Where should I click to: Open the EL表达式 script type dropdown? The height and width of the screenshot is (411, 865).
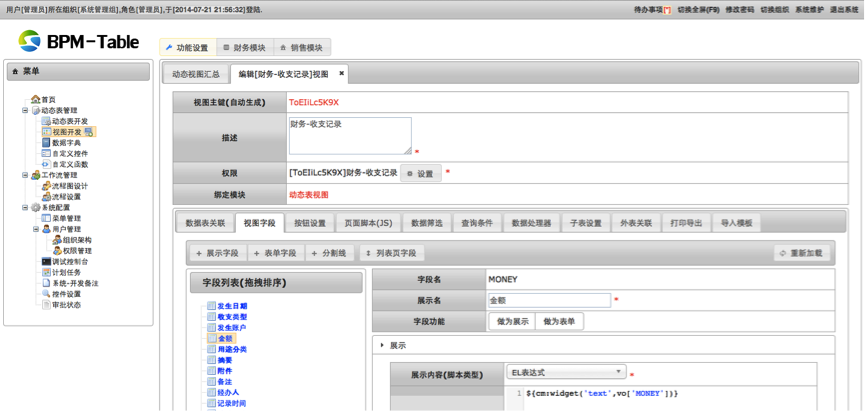pyautogui.click(x=565, y=372)
